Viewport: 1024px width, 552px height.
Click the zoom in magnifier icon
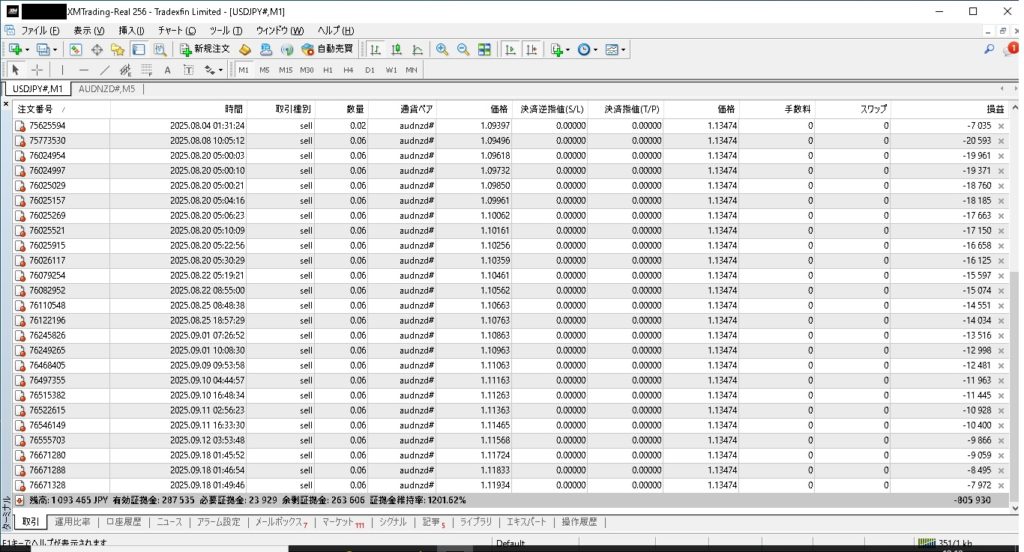pyautogui.click(x=442, y=49)
